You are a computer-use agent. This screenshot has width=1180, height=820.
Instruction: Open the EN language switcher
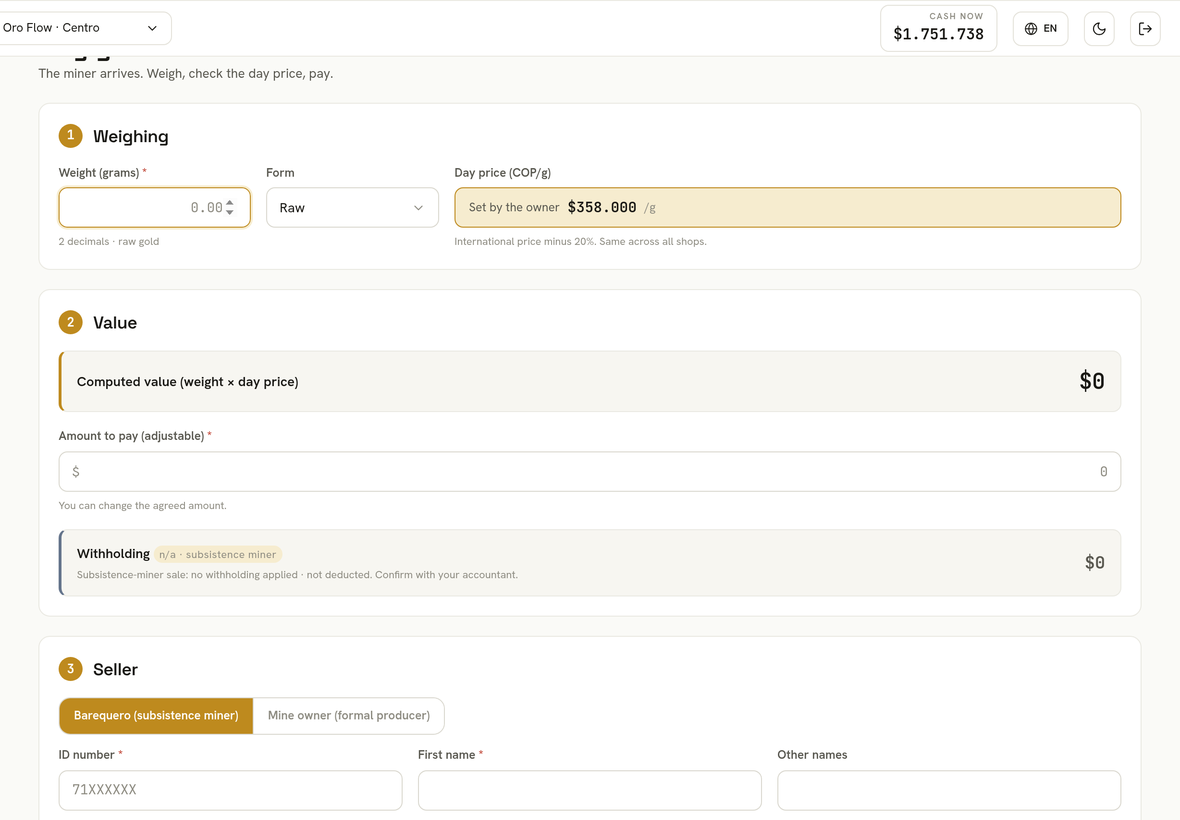pos(1040,29)
